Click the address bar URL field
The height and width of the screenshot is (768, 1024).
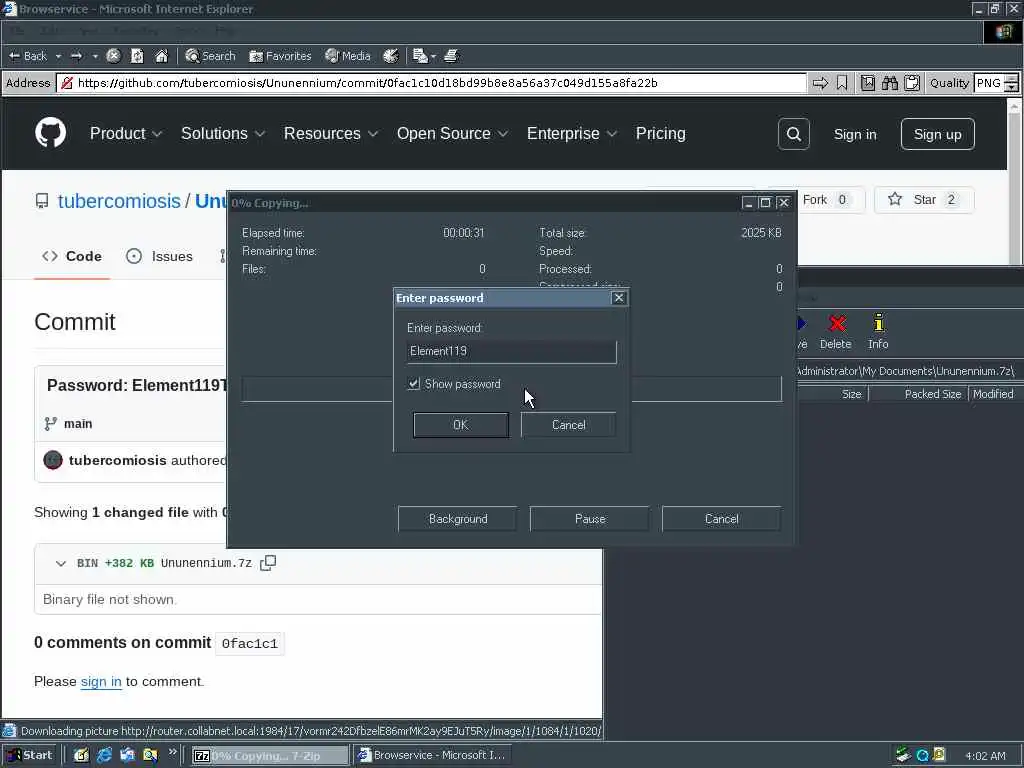431,83
